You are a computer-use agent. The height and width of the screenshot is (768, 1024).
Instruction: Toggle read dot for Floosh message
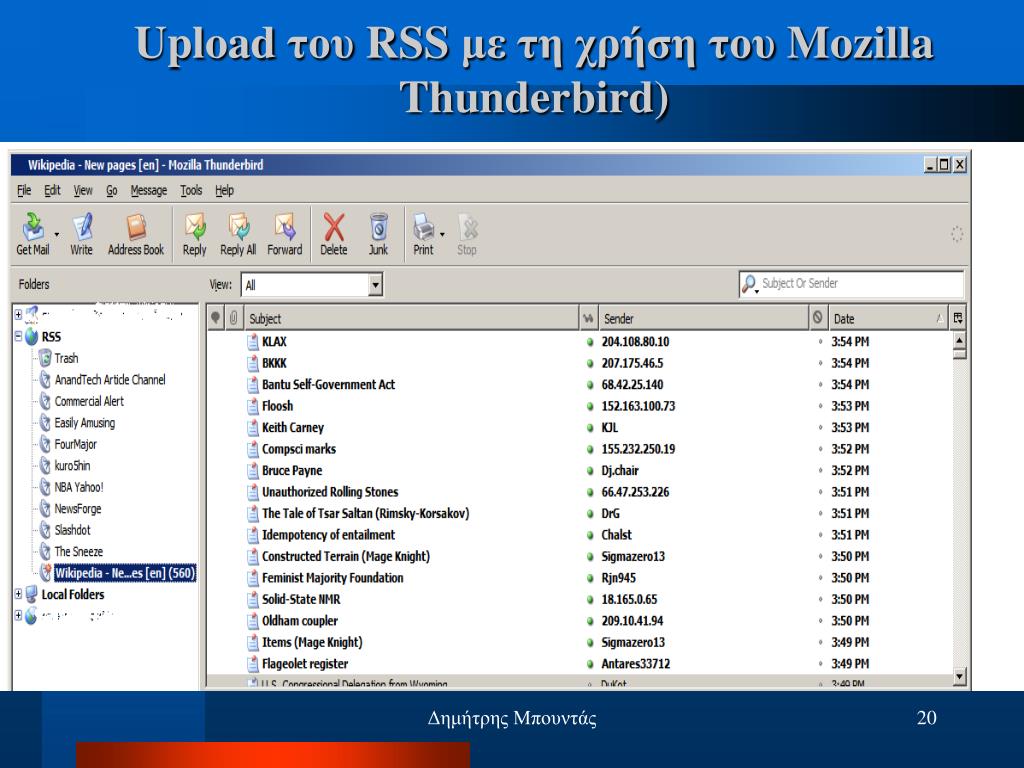tap(590, 406)
